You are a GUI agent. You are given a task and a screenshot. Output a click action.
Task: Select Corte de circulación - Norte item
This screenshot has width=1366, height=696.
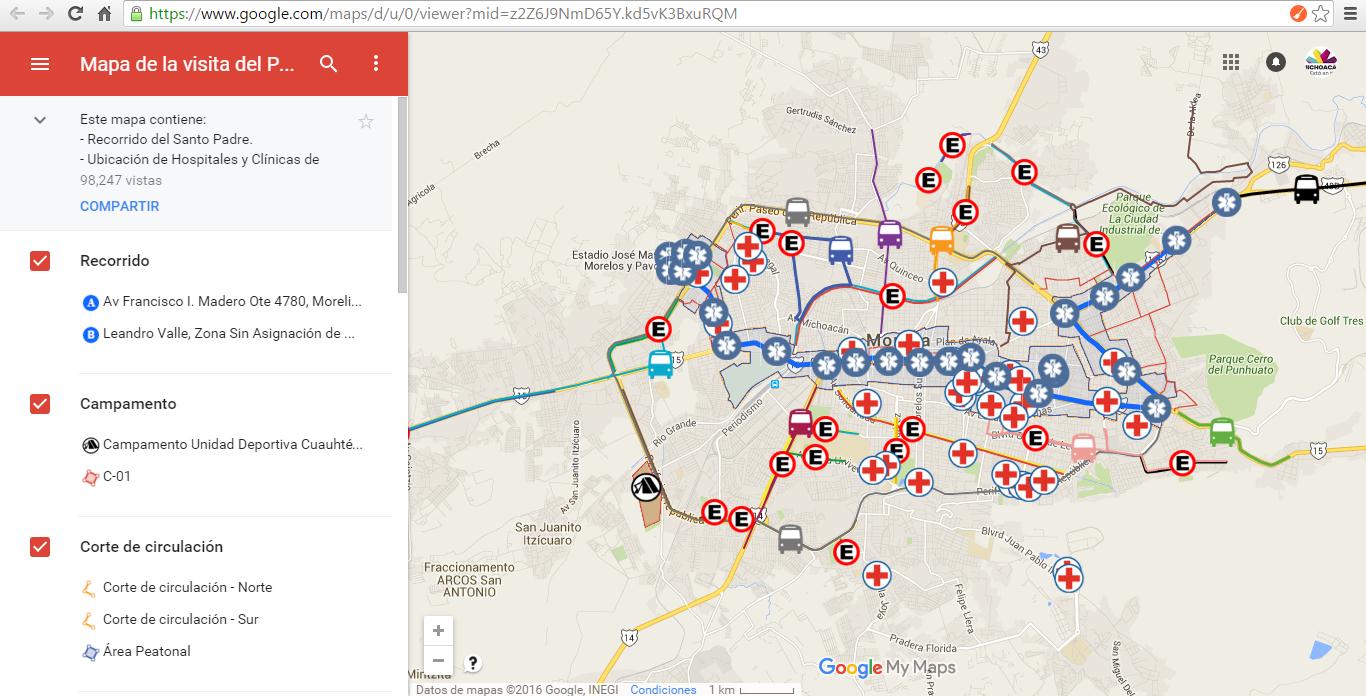pos(187,588)
